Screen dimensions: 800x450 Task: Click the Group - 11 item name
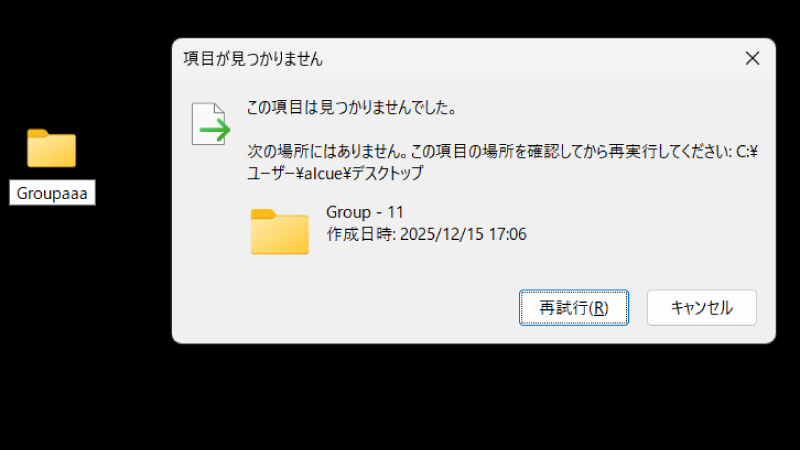point(365,212)
